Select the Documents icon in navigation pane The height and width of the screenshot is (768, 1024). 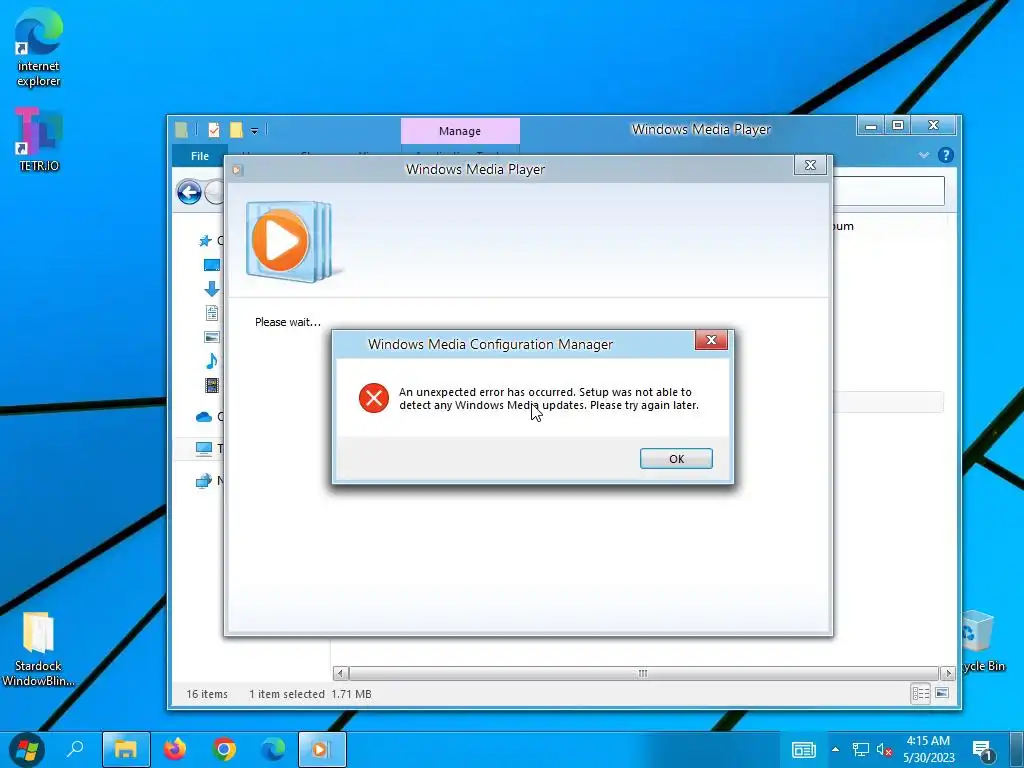(x=212, y=313)
